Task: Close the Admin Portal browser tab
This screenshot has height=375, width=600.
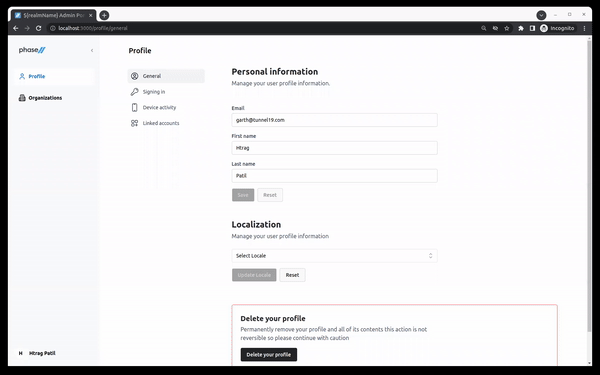Action: click(x=91, y=15)
